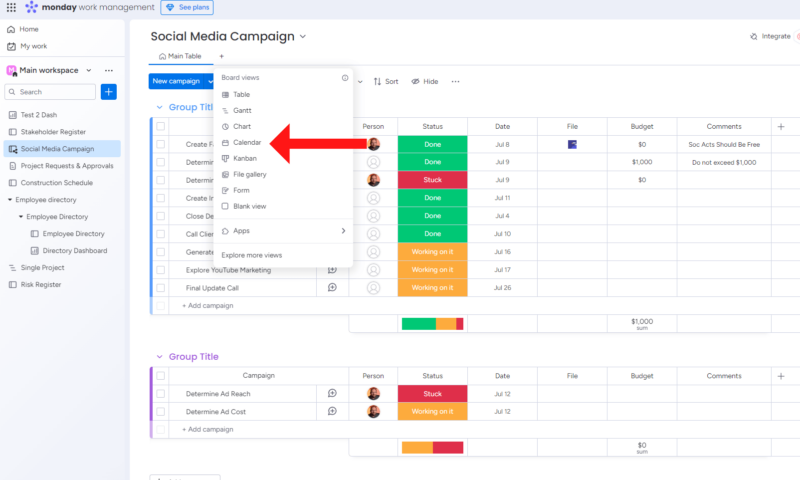Viewport: 800px width, 480px height.
Task: Click the File gallery view icon
Action: click(x=225, y=174)
